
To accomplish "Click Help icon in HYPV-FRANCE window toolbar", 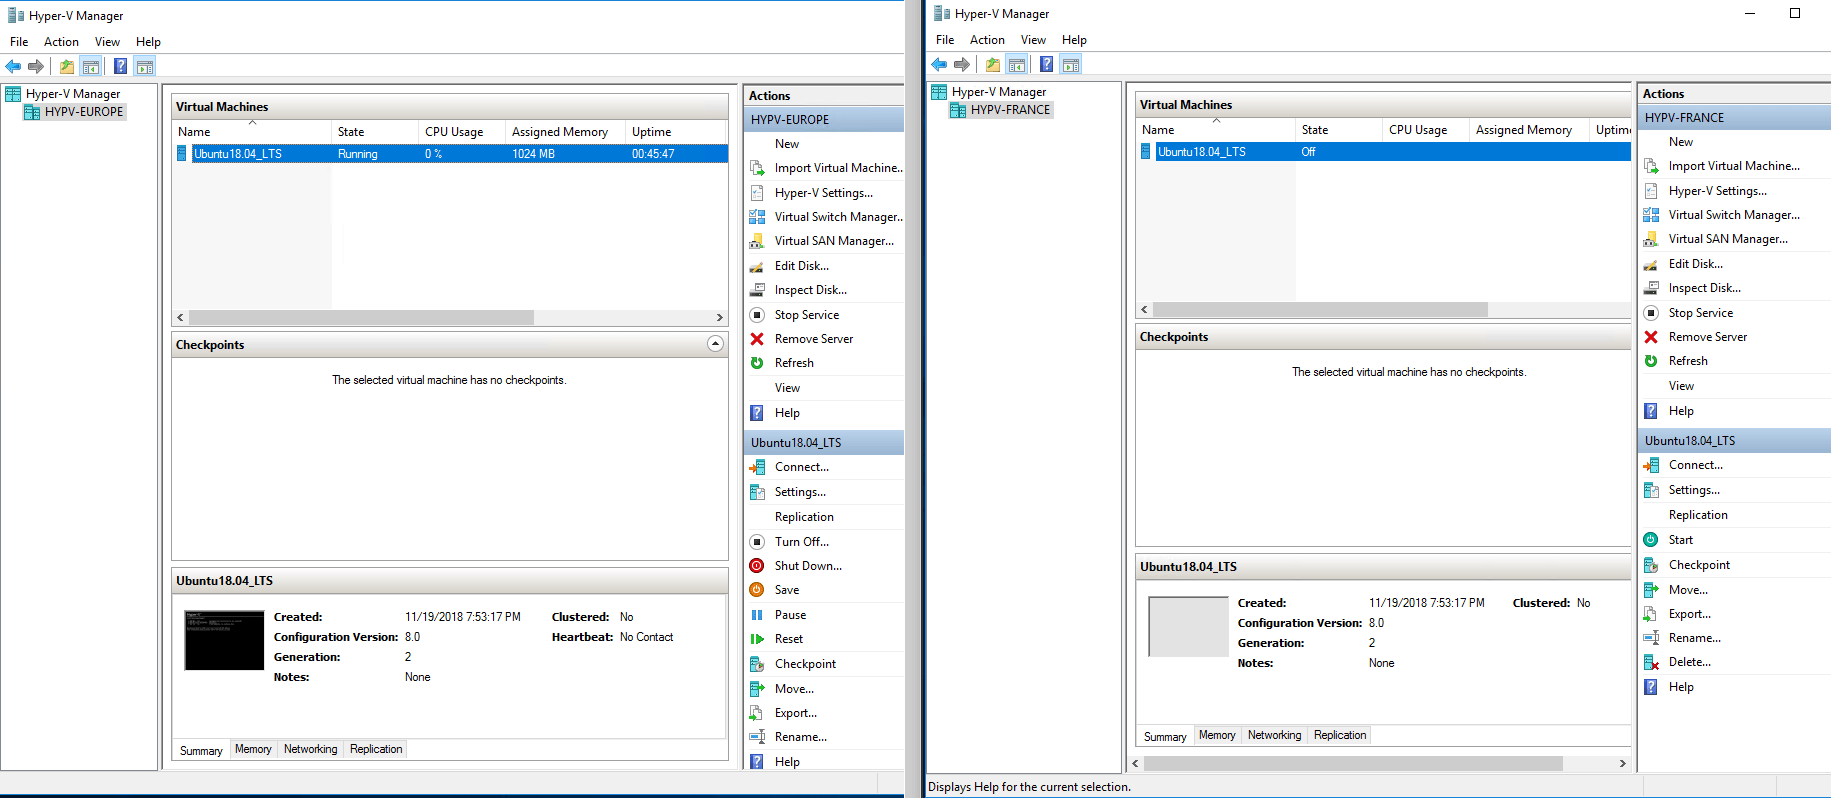I will click(1046, 65).
